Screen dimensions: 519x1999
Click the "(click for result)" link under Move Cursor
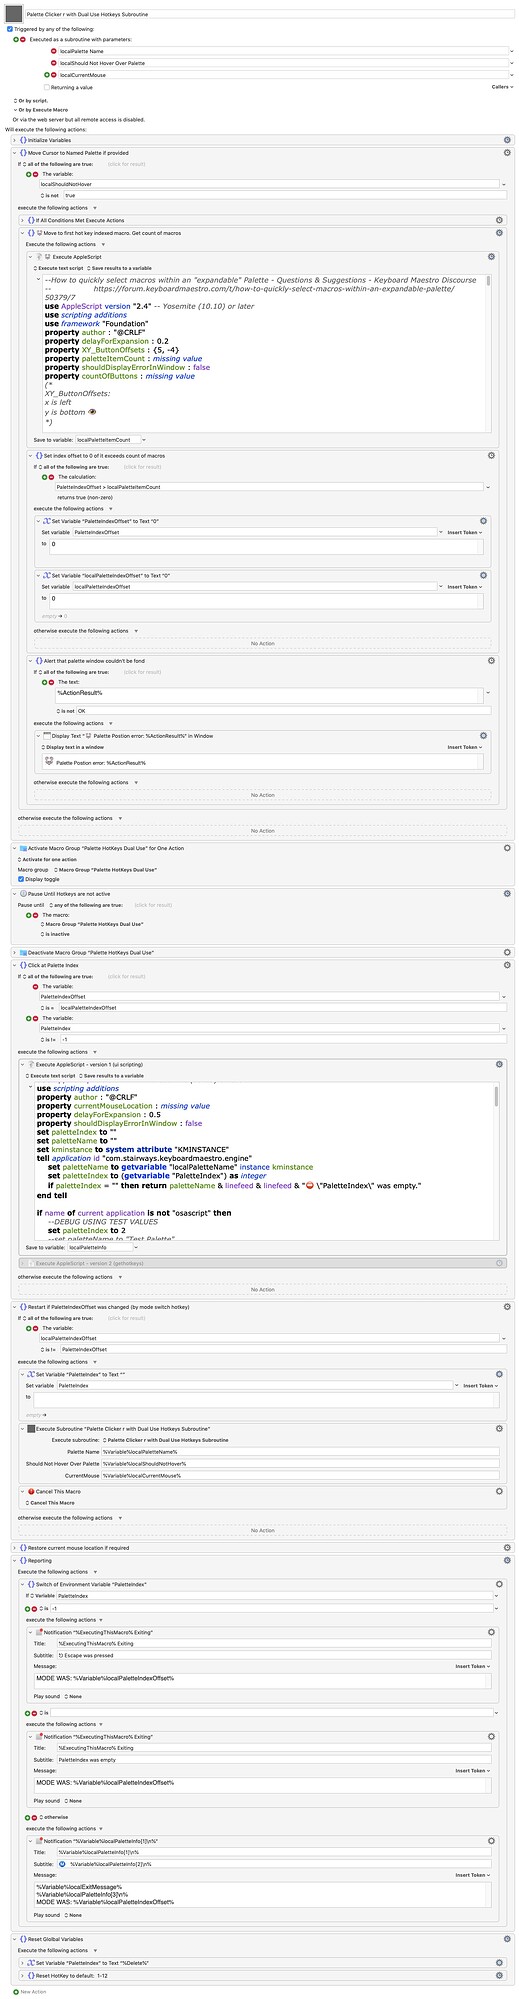click(x=126, y=163)
